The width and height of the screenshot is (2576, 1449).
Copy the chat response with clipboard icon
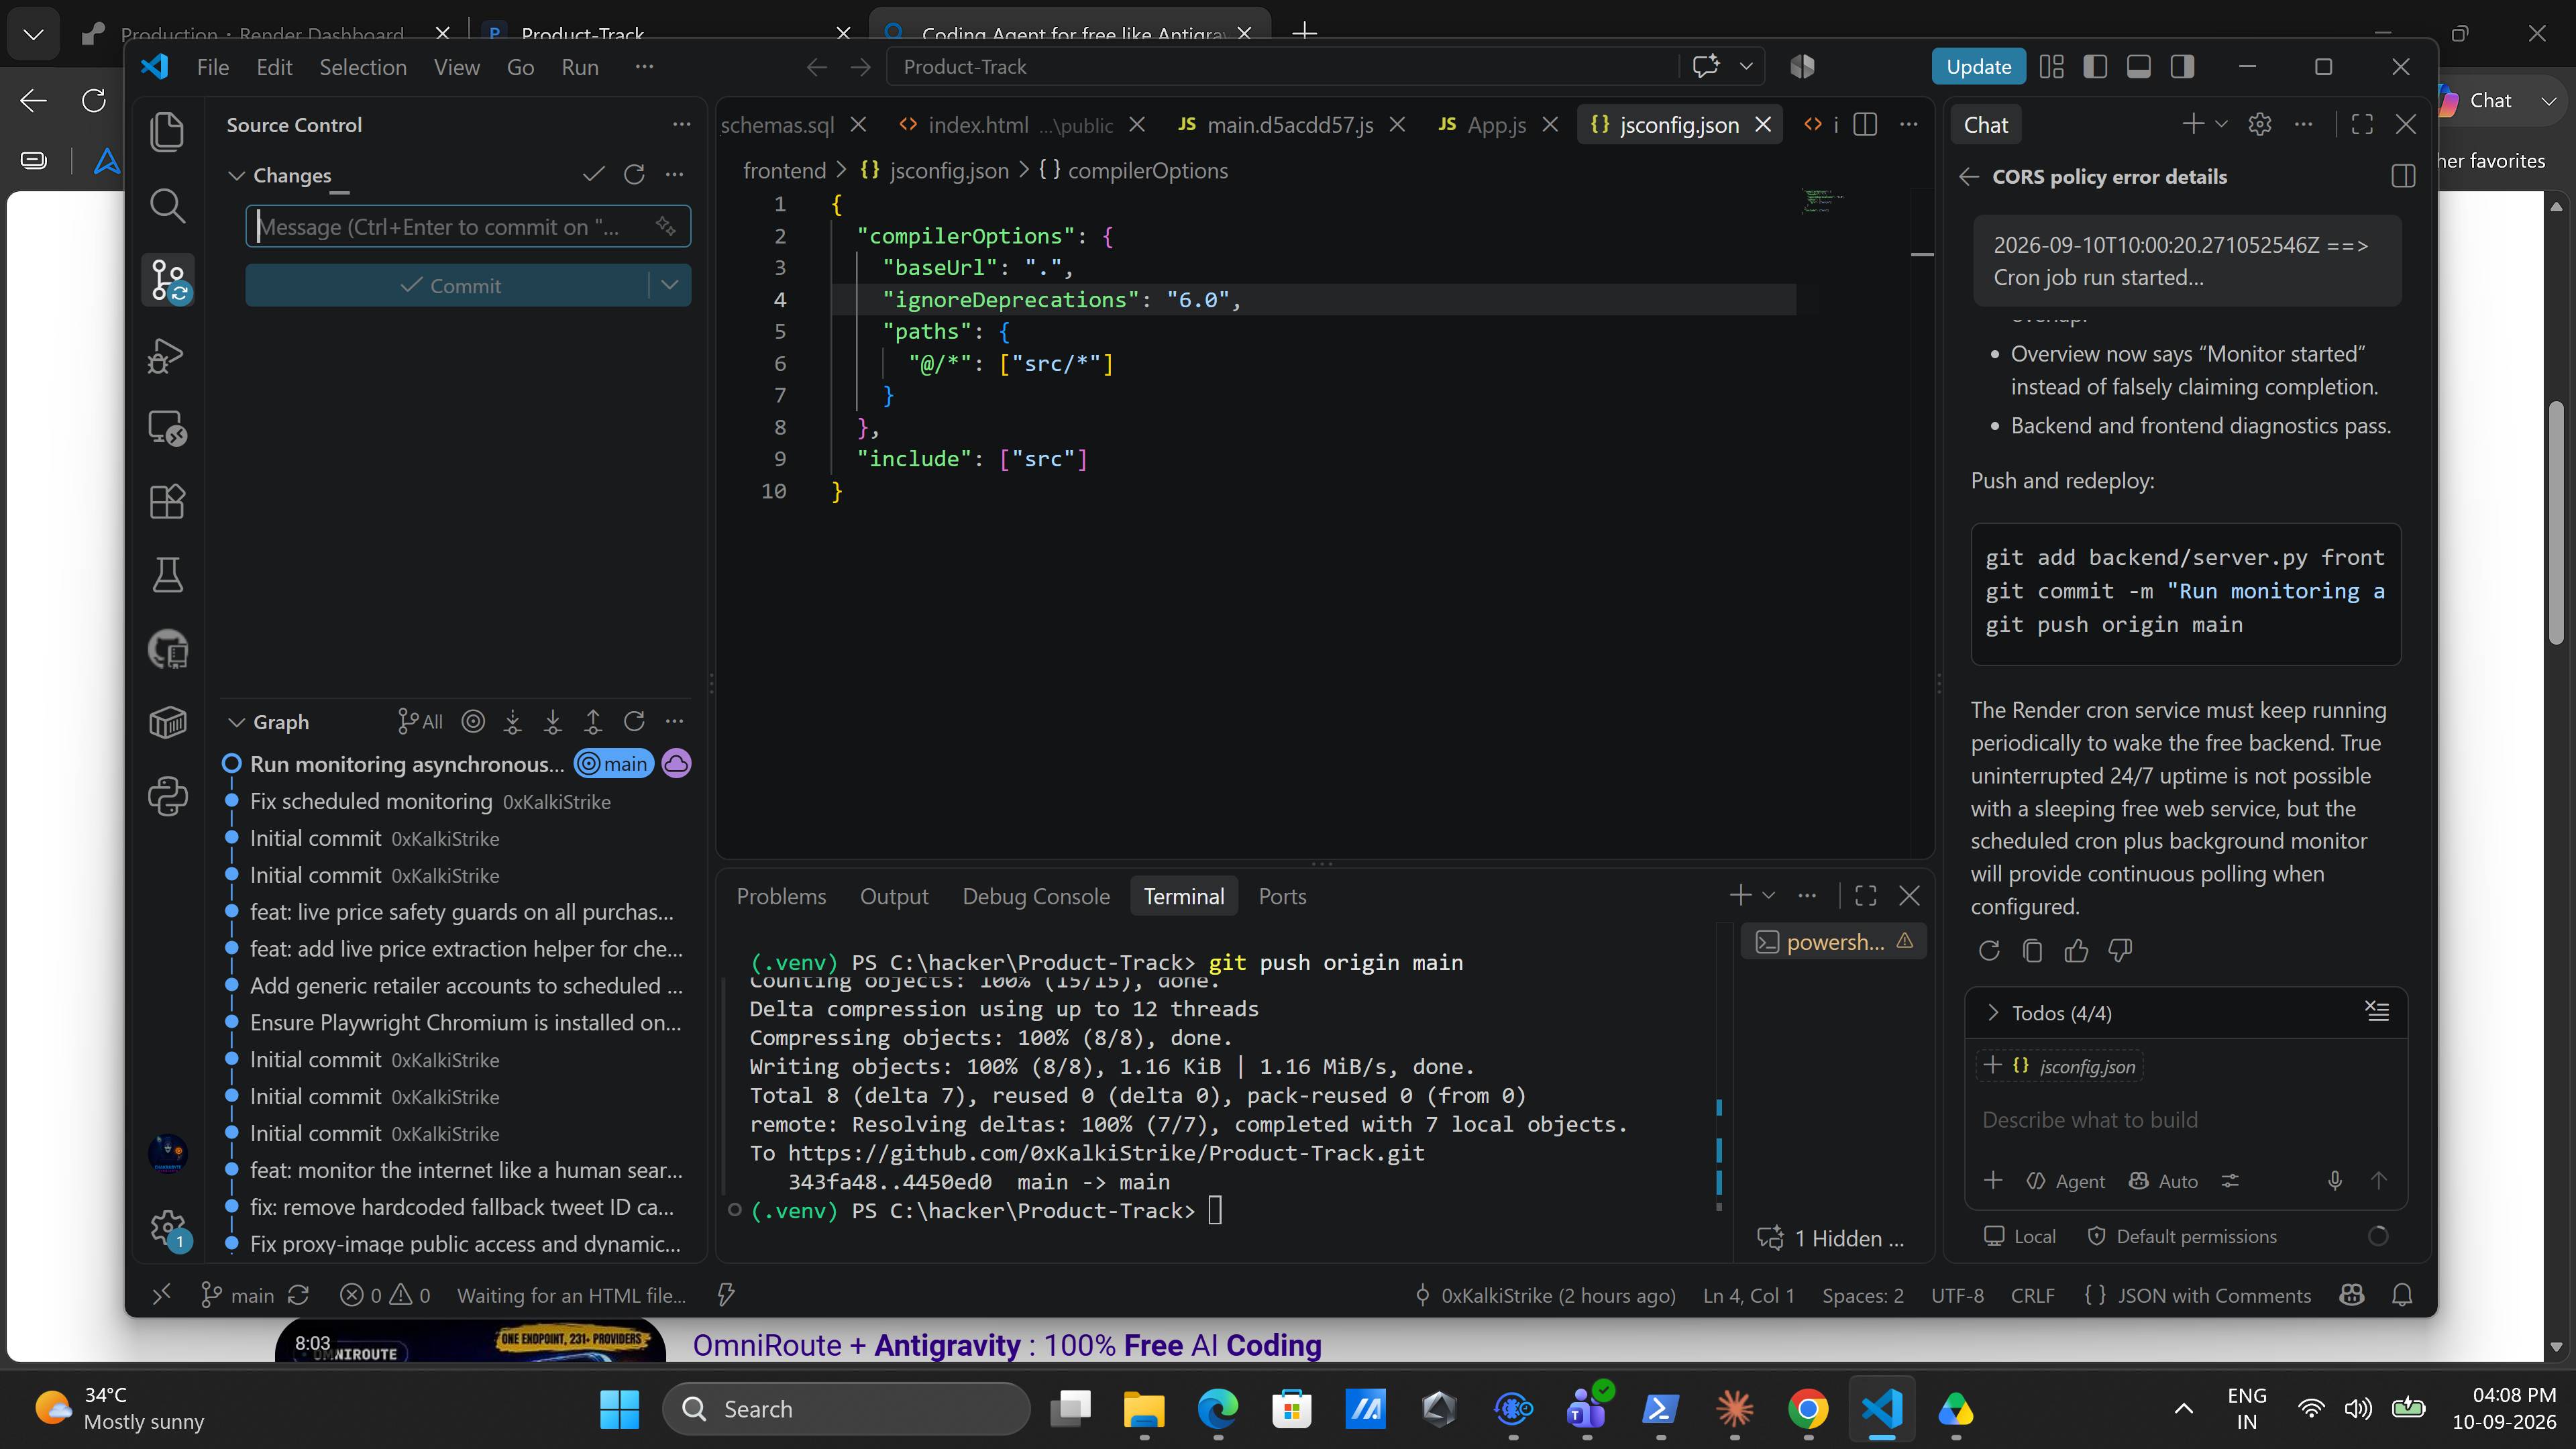point(2032,950)
